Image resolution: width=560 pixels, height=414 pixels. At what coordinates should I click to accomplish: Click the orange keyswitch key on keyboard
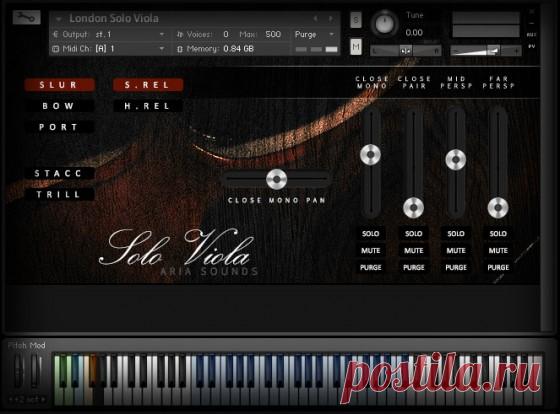click(x=92, y=370)
